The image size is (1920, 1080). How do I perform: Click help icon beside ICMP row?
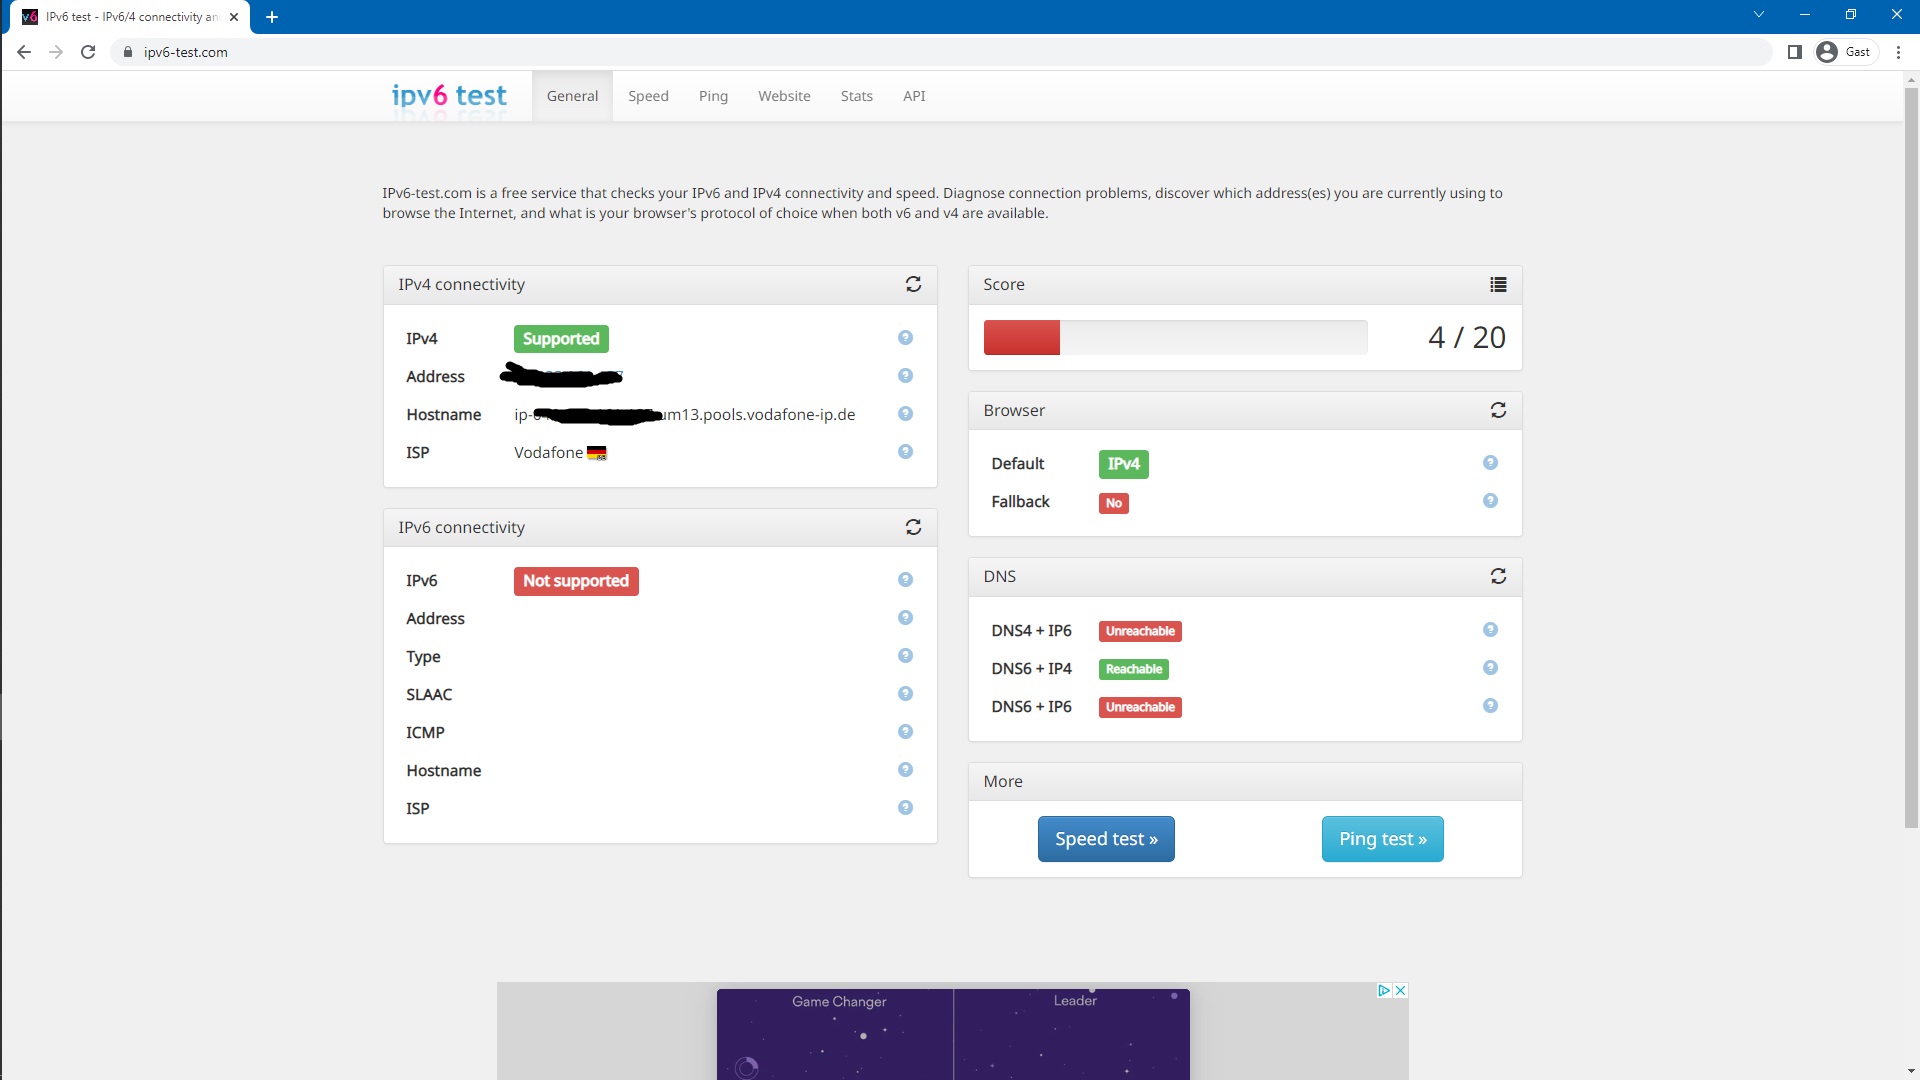point(905,732)
